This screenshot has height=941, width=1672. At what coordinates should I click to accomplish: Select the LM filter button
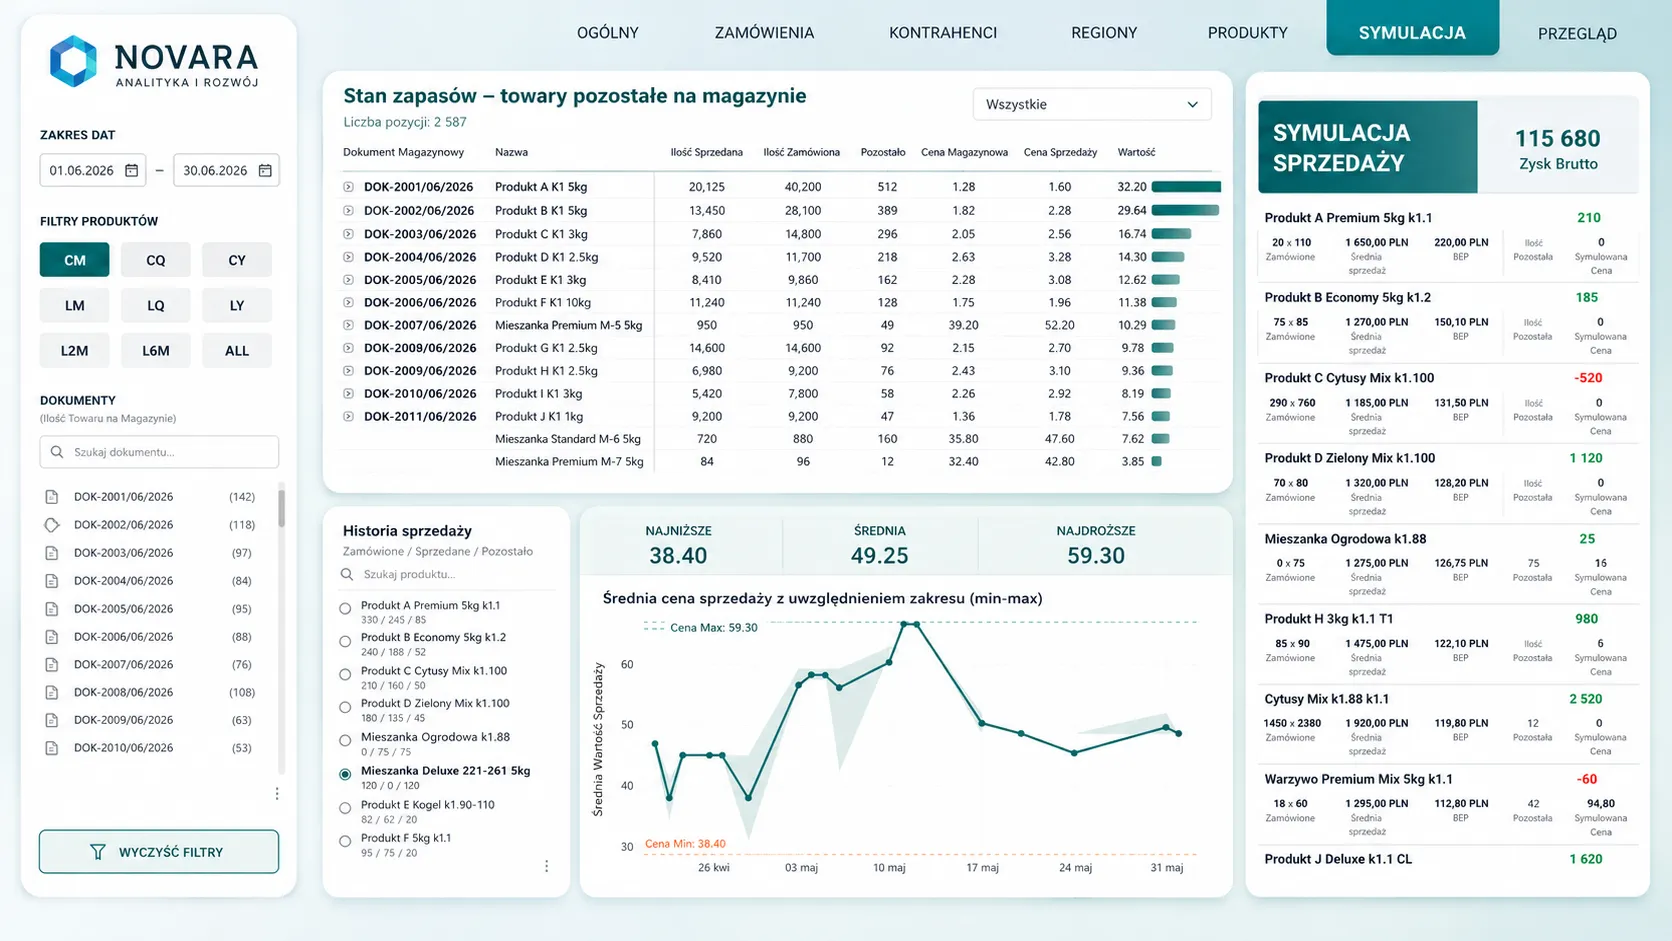click(75, 306)
